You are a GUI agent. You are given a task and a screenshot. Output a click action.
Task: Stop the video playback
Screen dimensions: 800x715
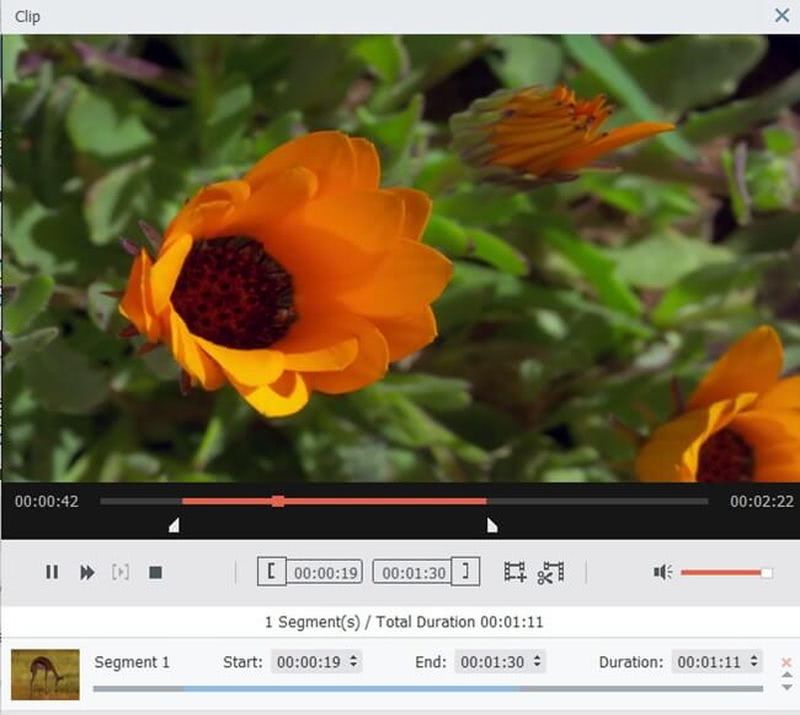[155, 572]
